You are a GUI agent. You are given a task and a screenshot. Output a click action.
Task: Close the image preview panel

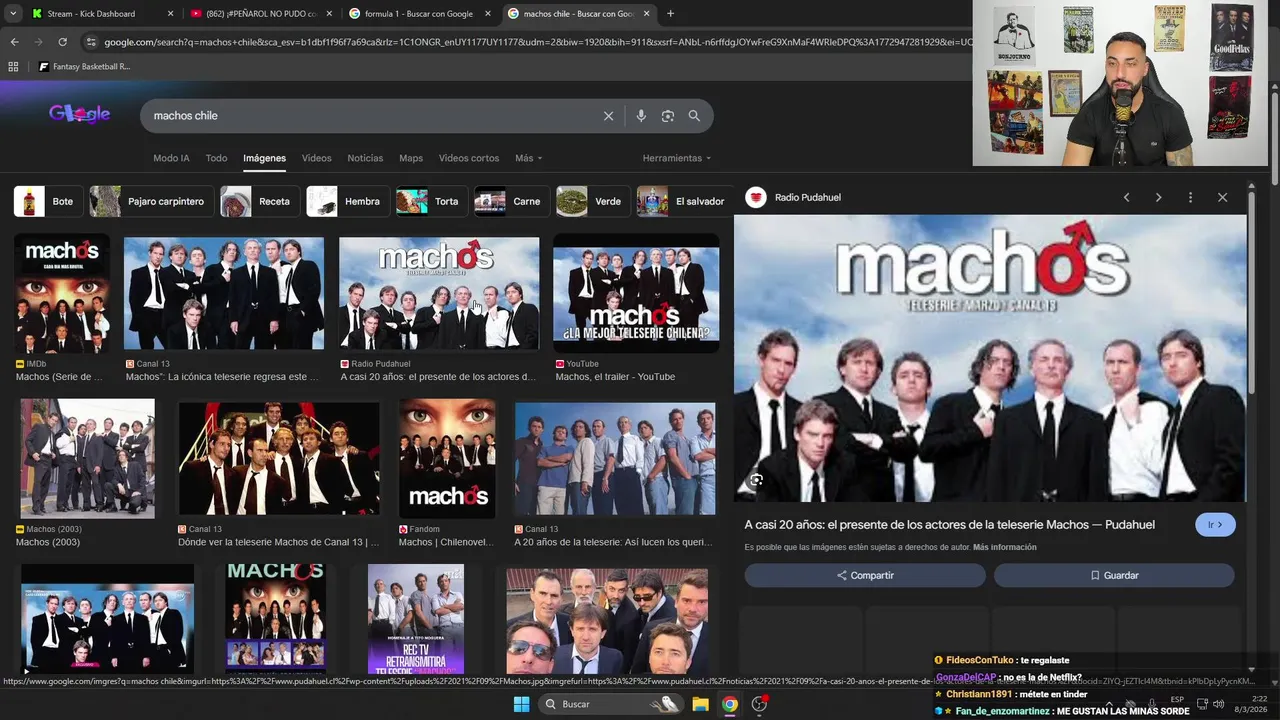pos(1222,198)
